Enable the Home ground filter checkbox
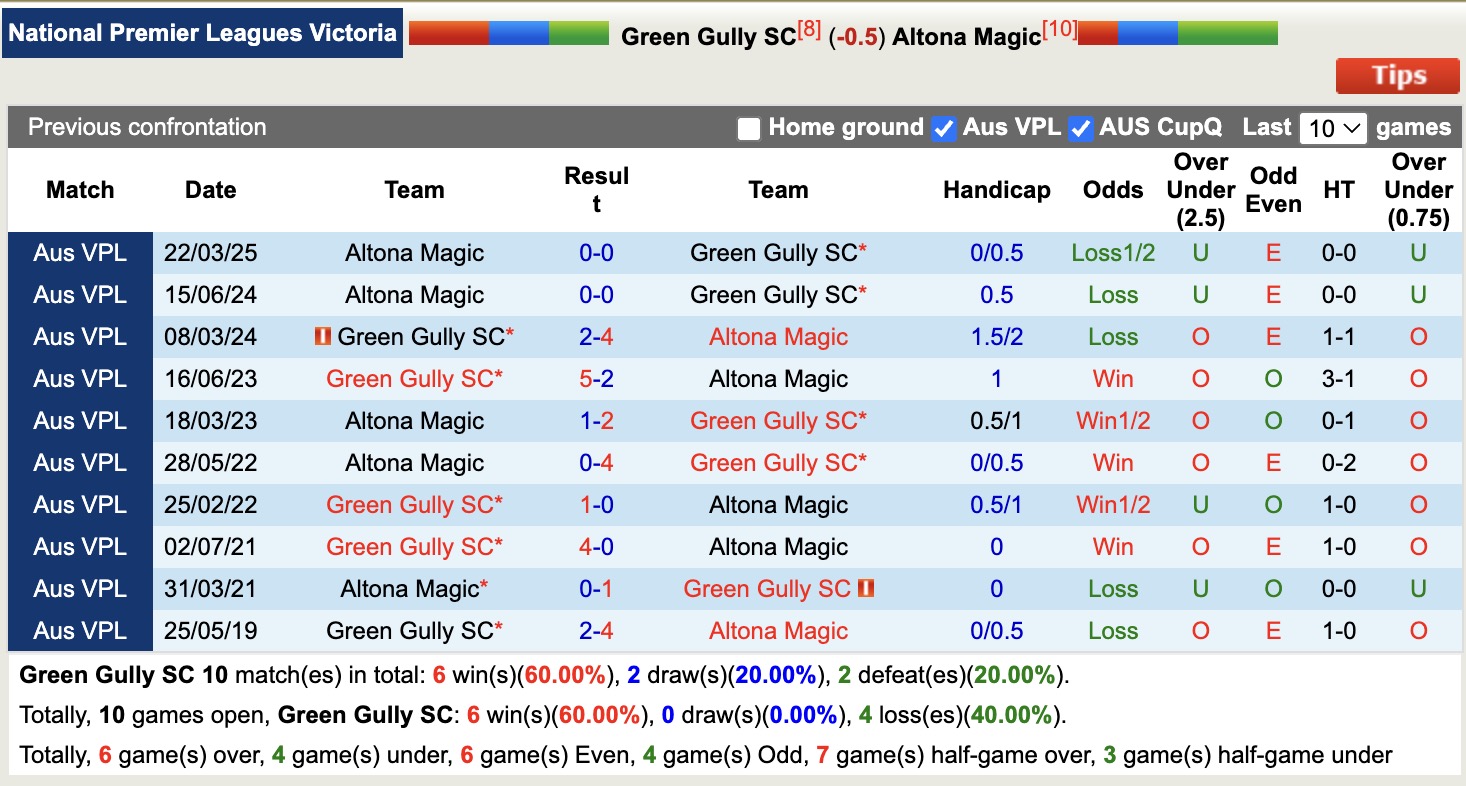This screenshot has width=1466, height=786. pyautogui.click(x=748, y=129)
